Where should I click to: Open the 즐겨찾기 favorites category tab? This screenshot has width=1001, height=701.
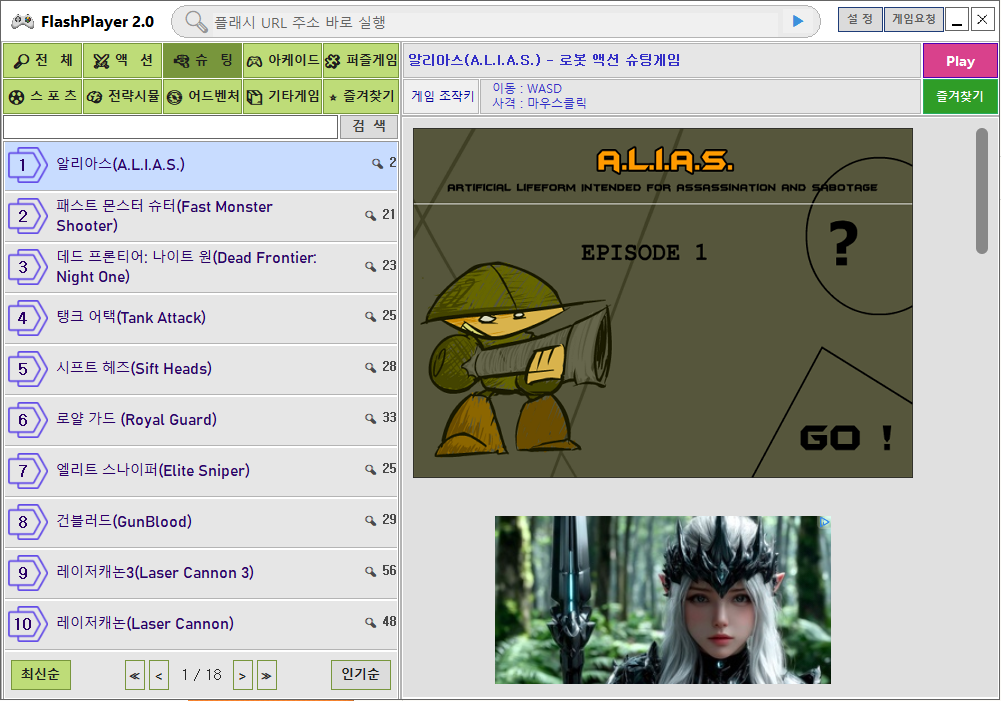coord(361,96)
